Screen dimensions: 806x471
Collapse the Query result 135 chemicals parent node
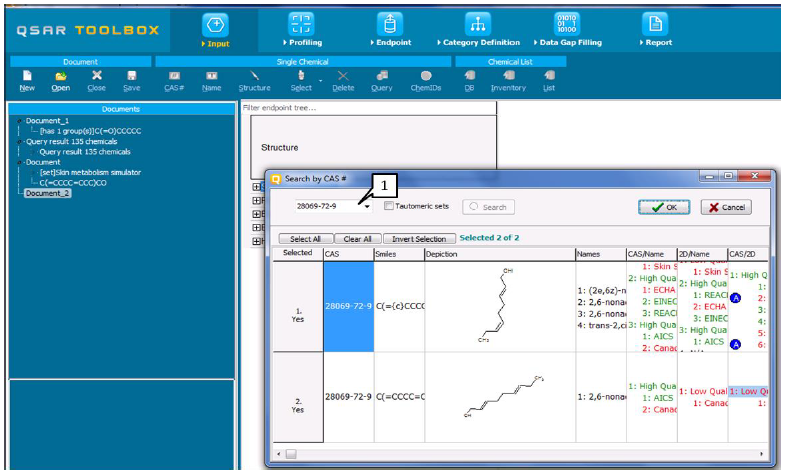pyautogui.click(x=20, y=141)
